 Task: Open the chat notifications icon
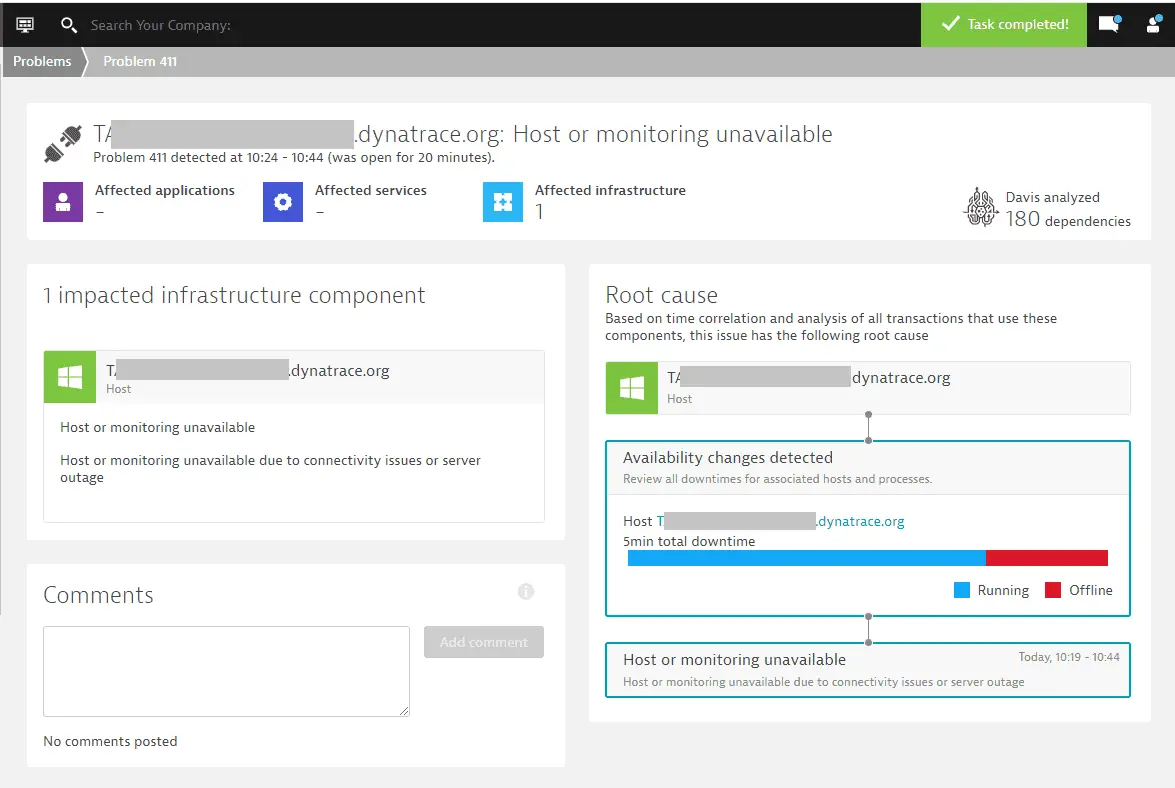pos(1109,24)
